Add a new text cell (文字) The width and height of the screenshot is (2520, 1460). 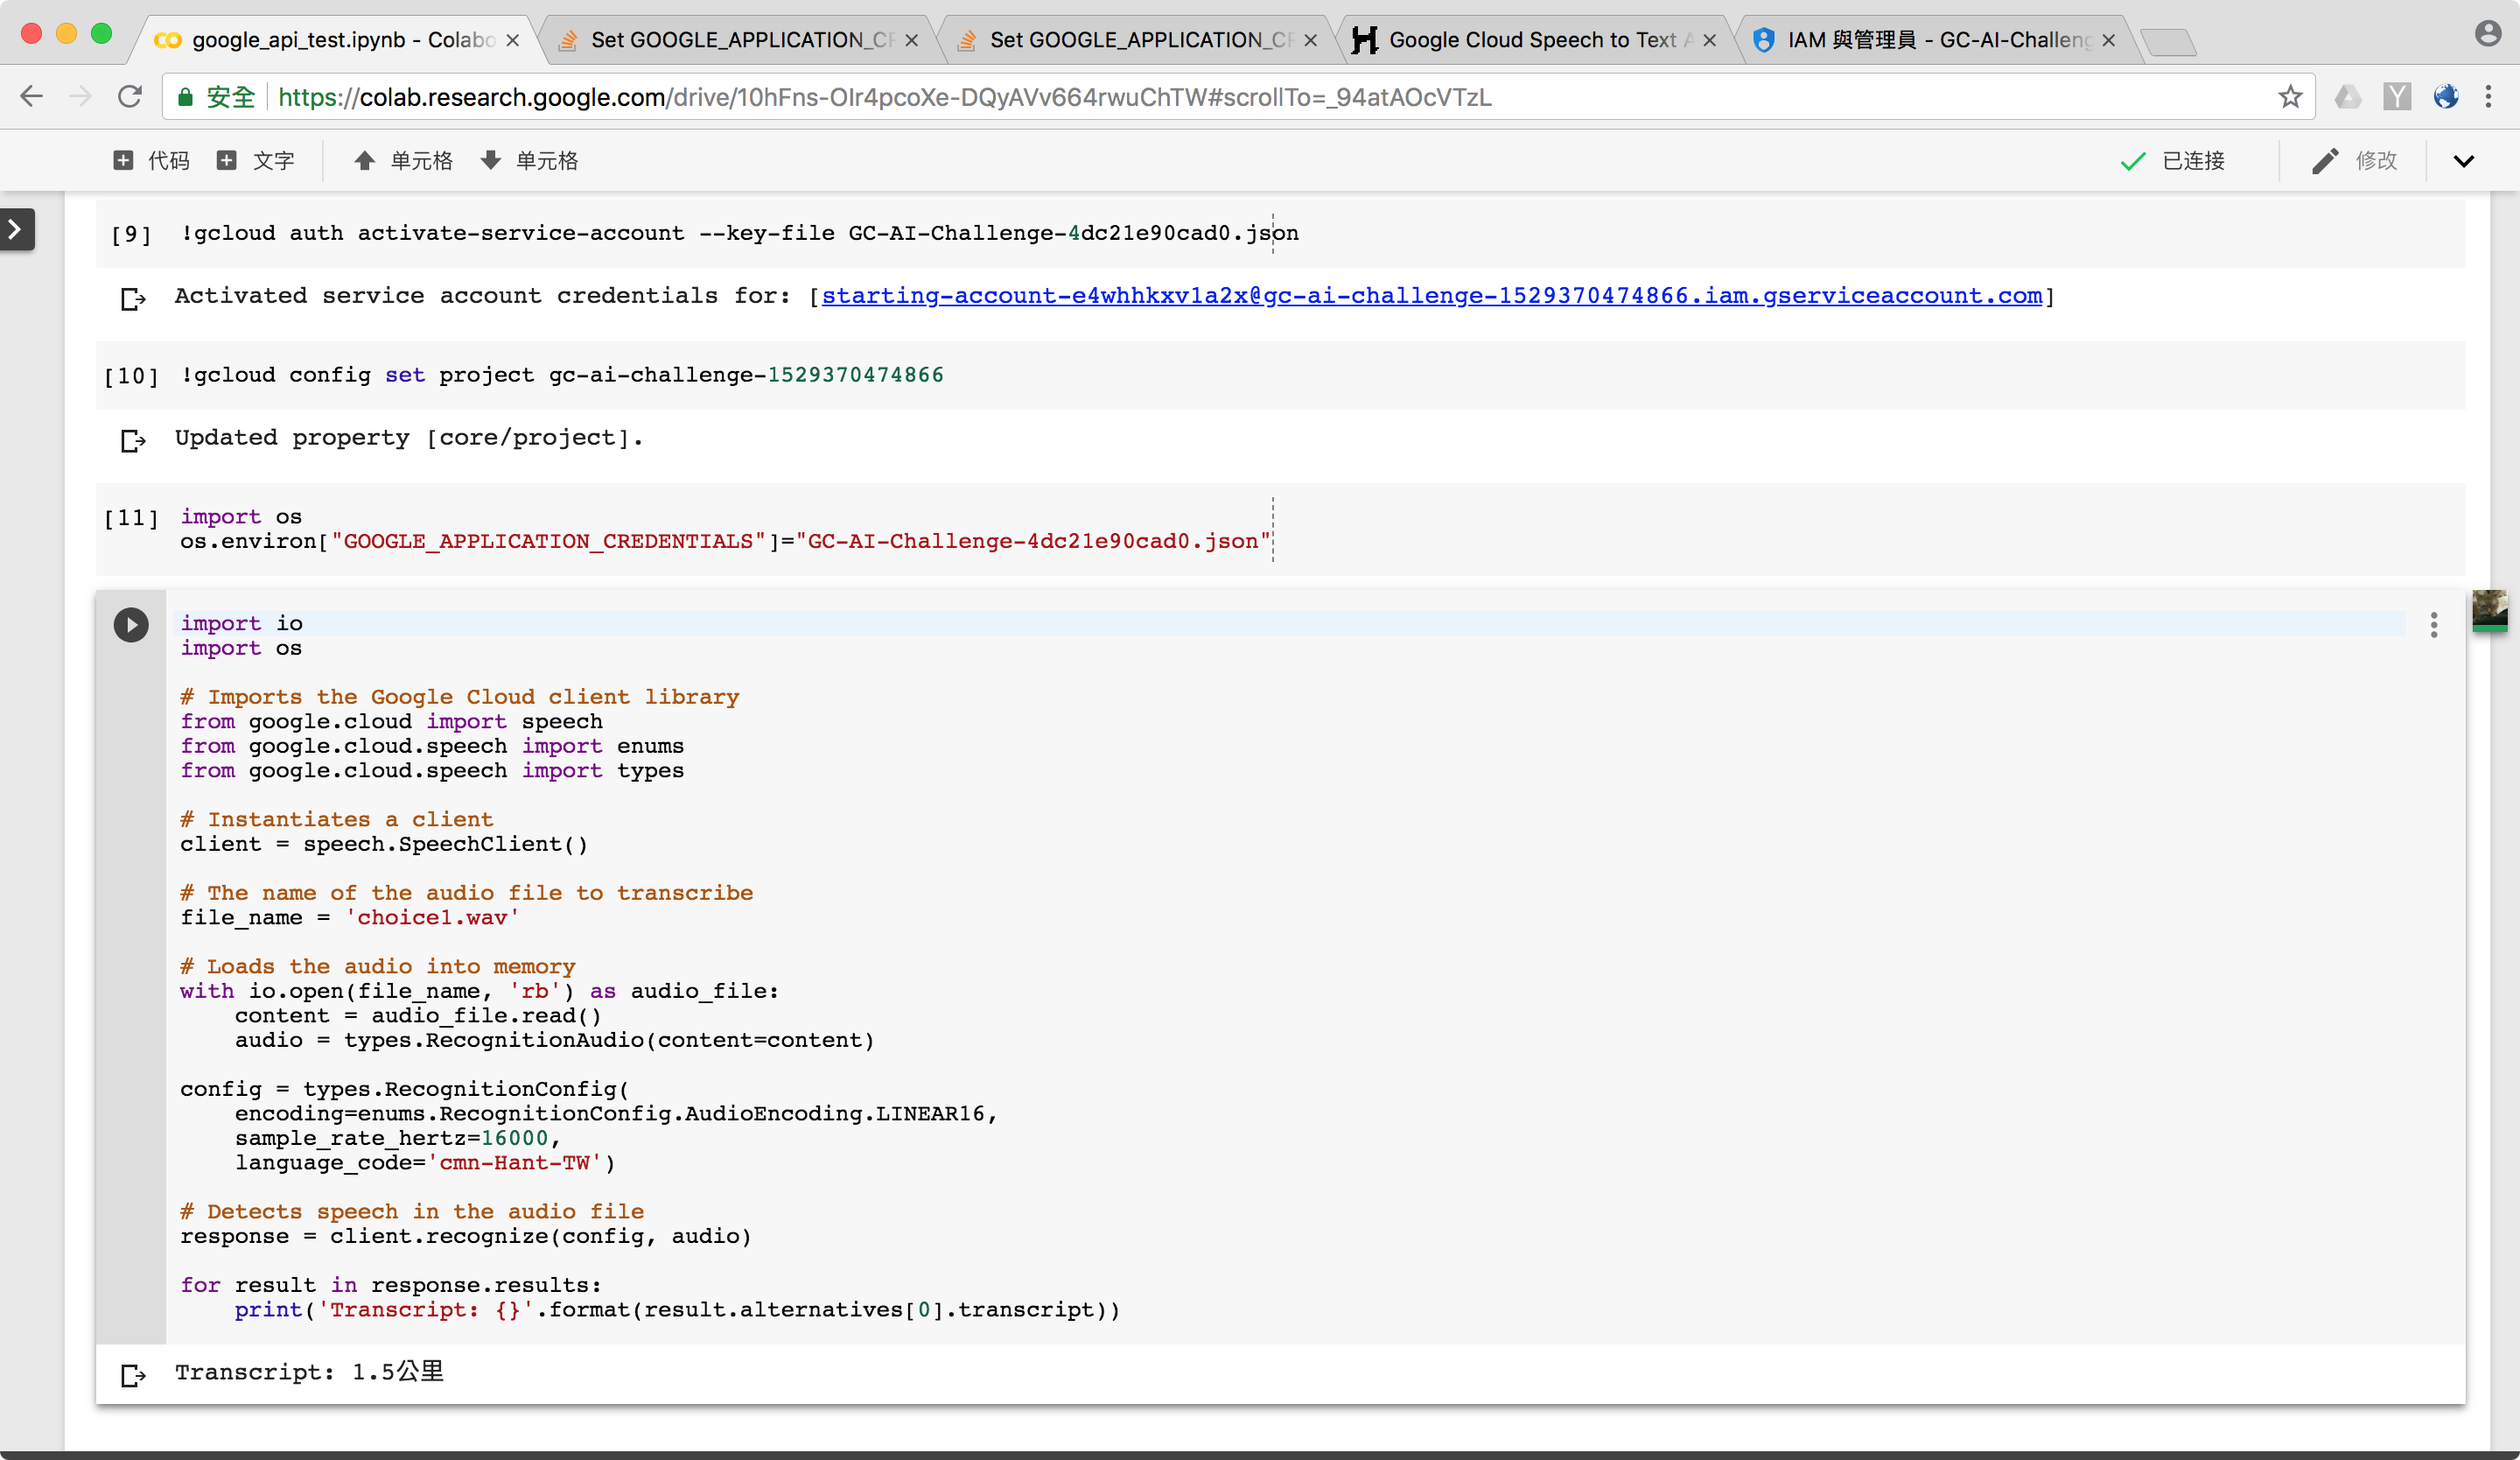tap(256, 161)
